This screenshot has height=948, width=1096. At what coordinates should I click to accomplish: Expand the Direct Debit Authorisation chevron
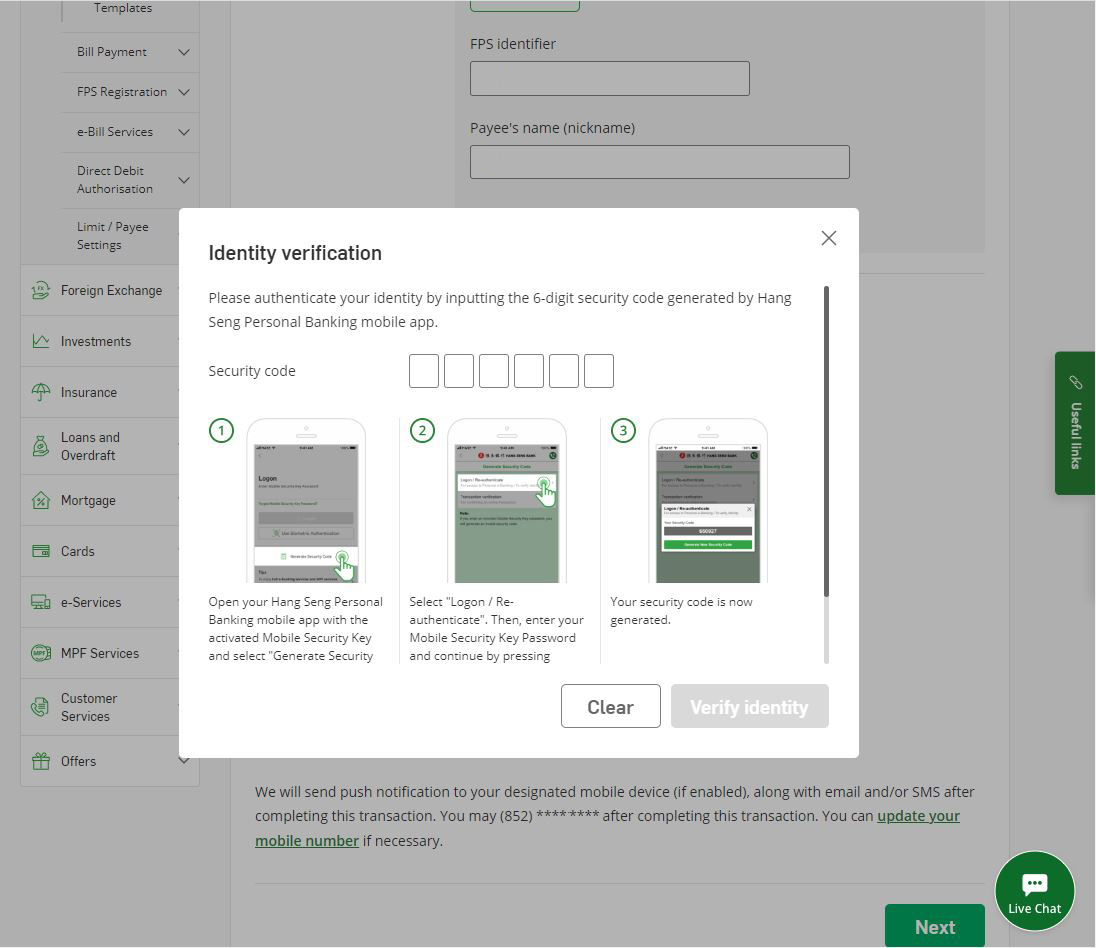(x=184, y=180)
